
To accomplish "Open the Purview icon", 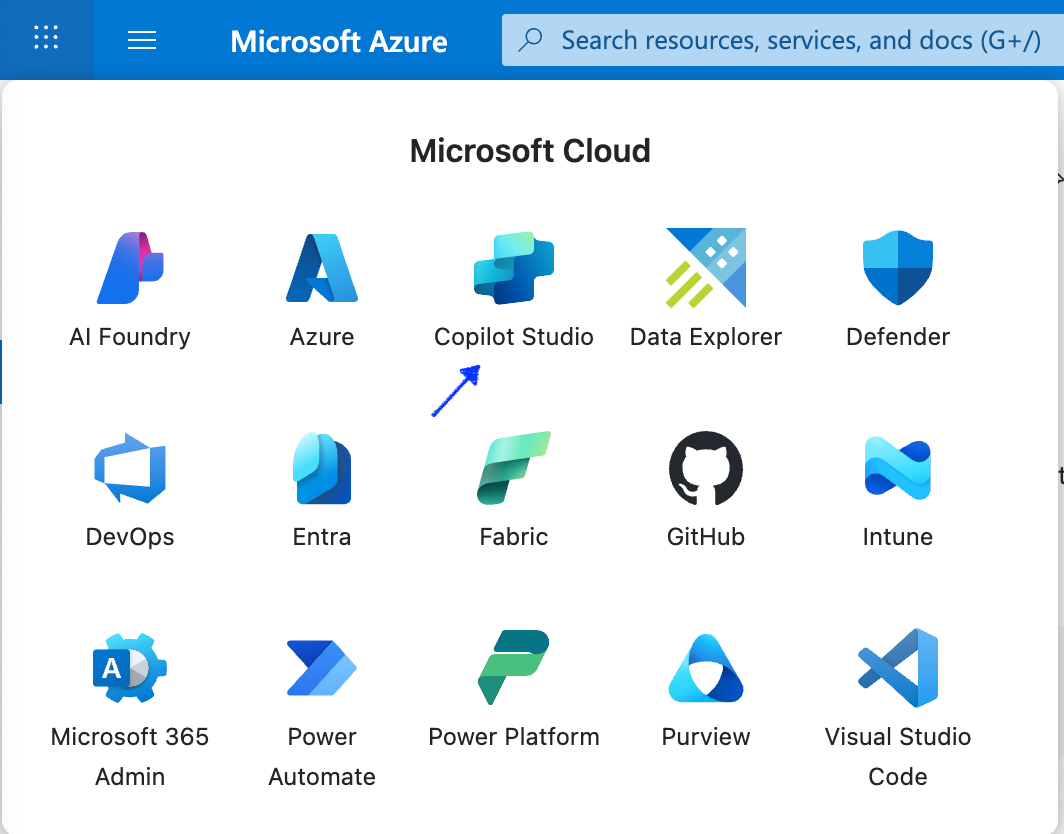I will [706, 668].
